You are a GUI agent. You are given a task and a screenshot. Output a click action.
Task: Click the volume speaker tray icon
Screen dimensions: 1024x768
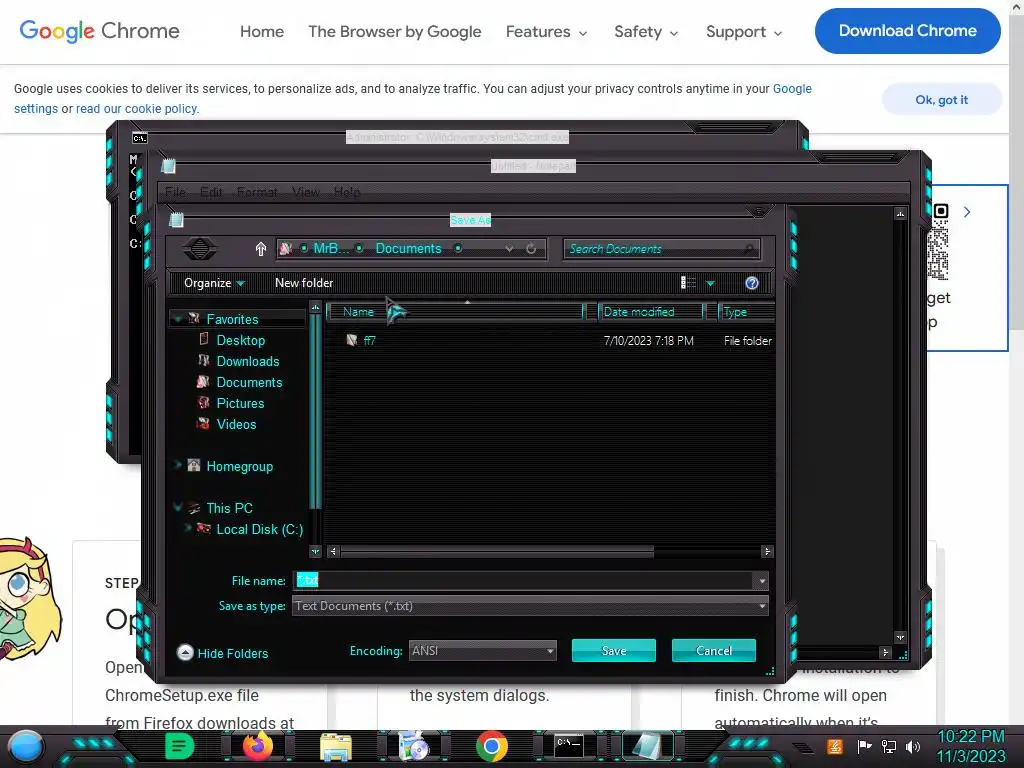(913, 746)
